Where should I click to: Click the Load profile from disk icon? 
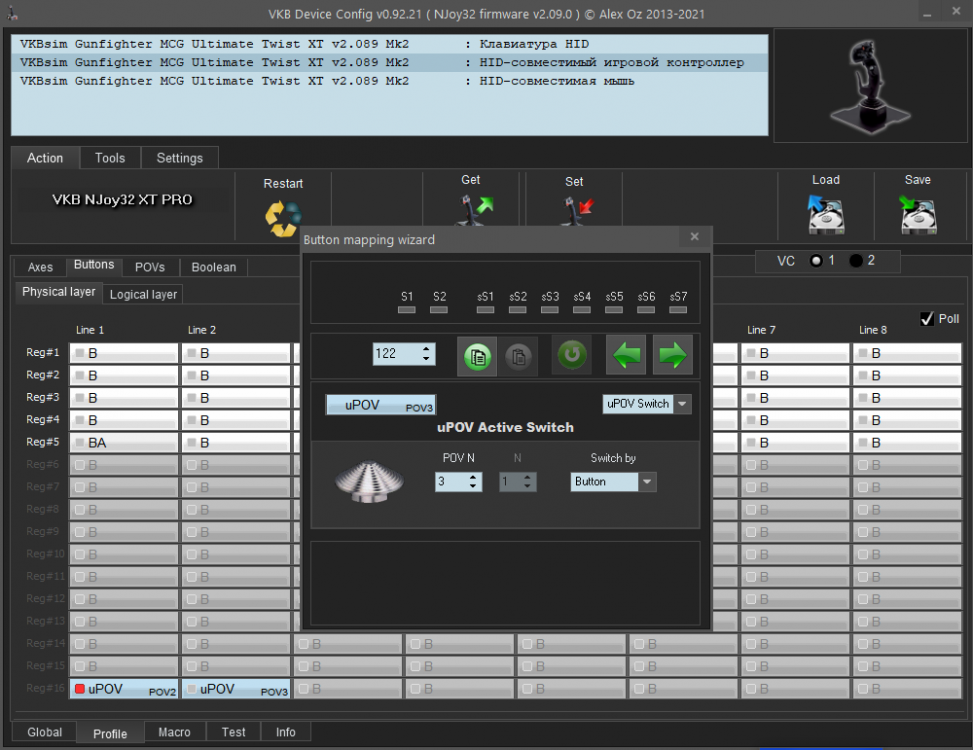click(x=825, y=211)
